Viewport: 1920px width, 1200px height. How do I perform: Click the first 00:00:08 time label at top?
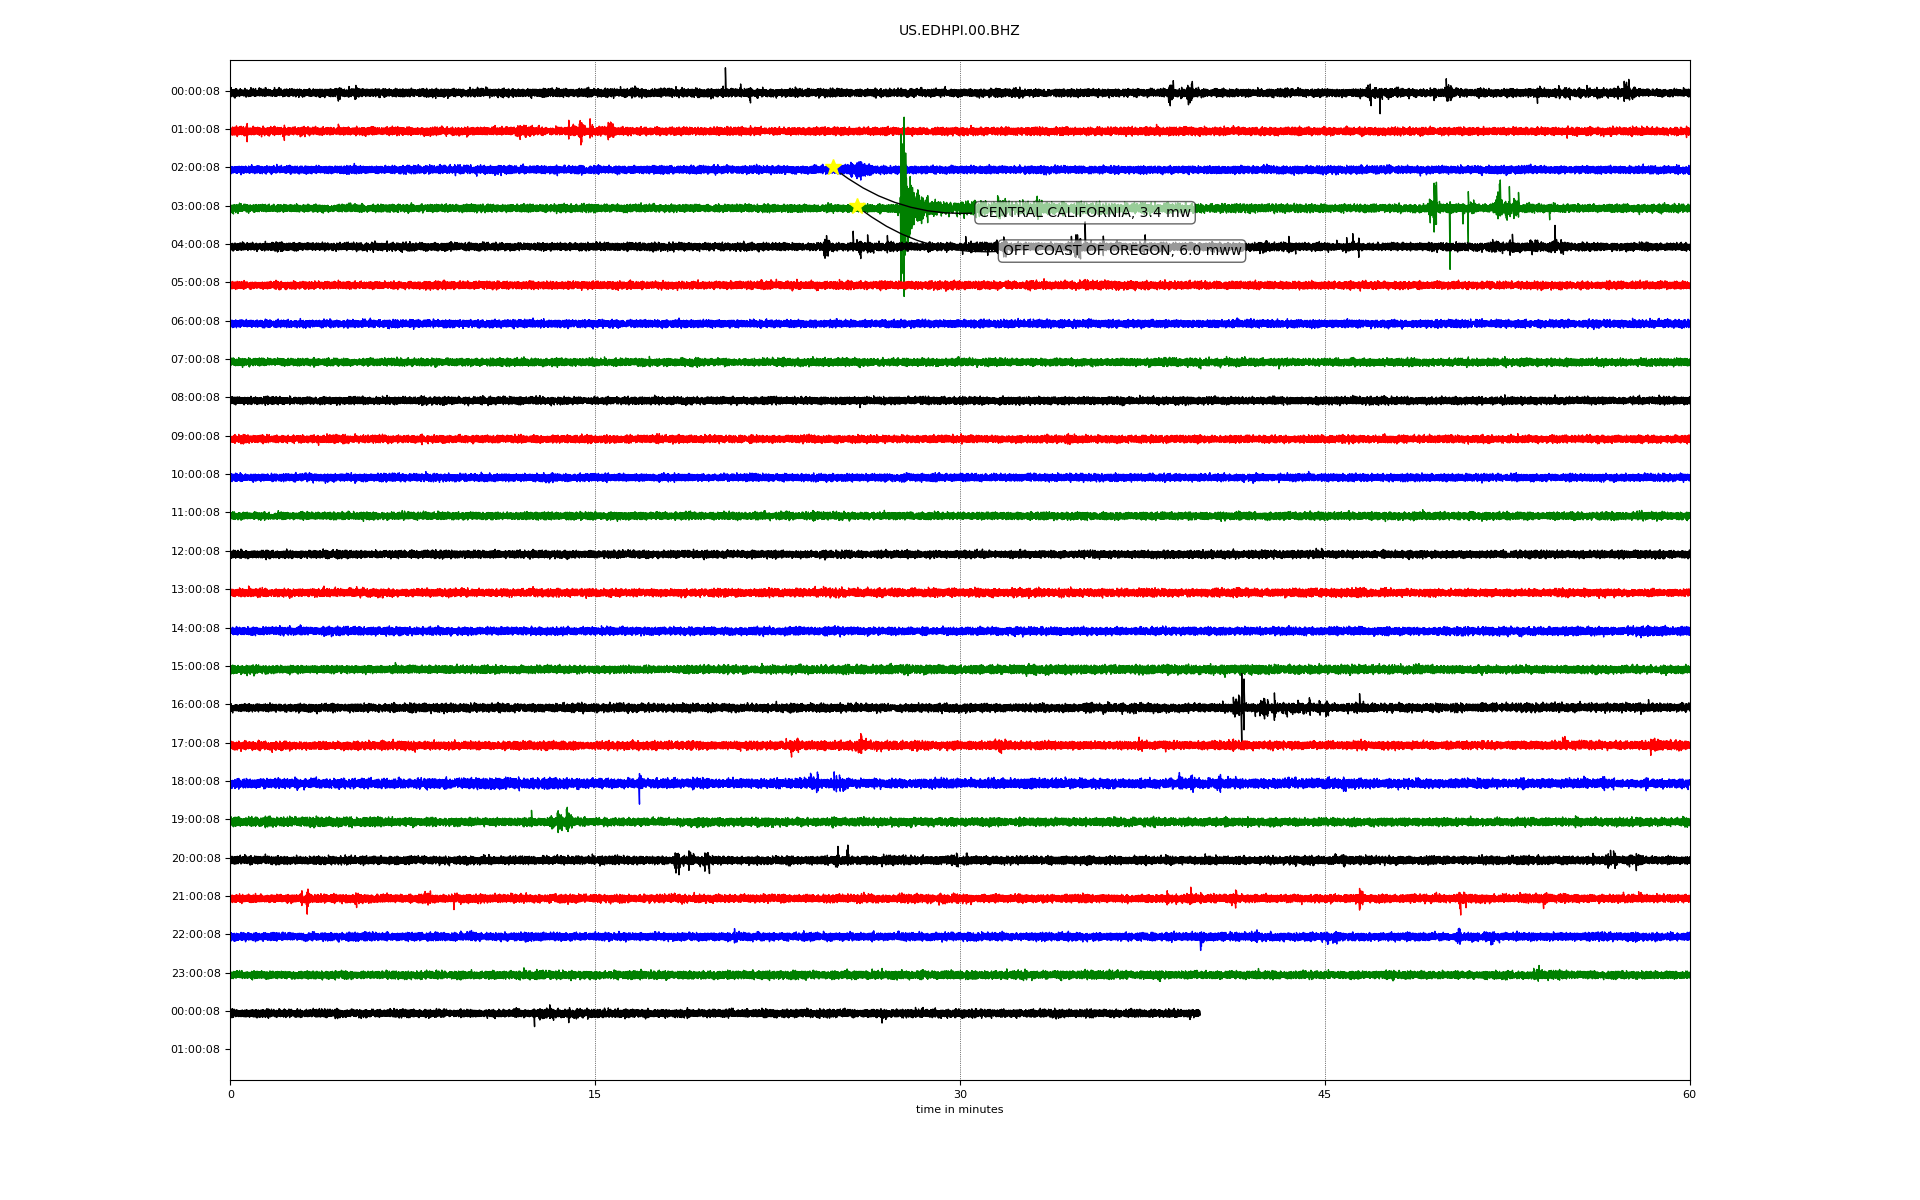195,91
